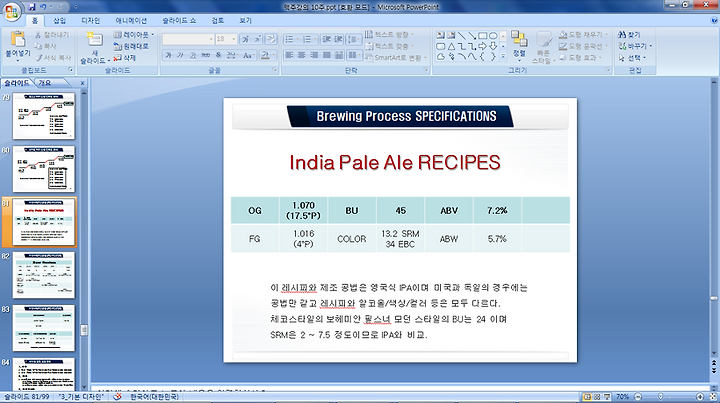Click the 붙여넣기 paste clipboard icon

click(x=18, y=39)
